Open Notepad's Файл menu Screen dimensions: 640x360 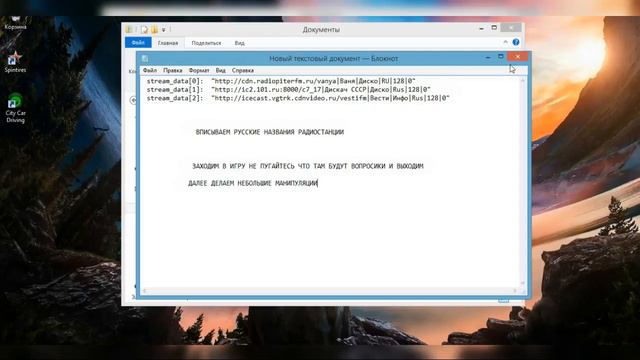[x=150, y=70]
